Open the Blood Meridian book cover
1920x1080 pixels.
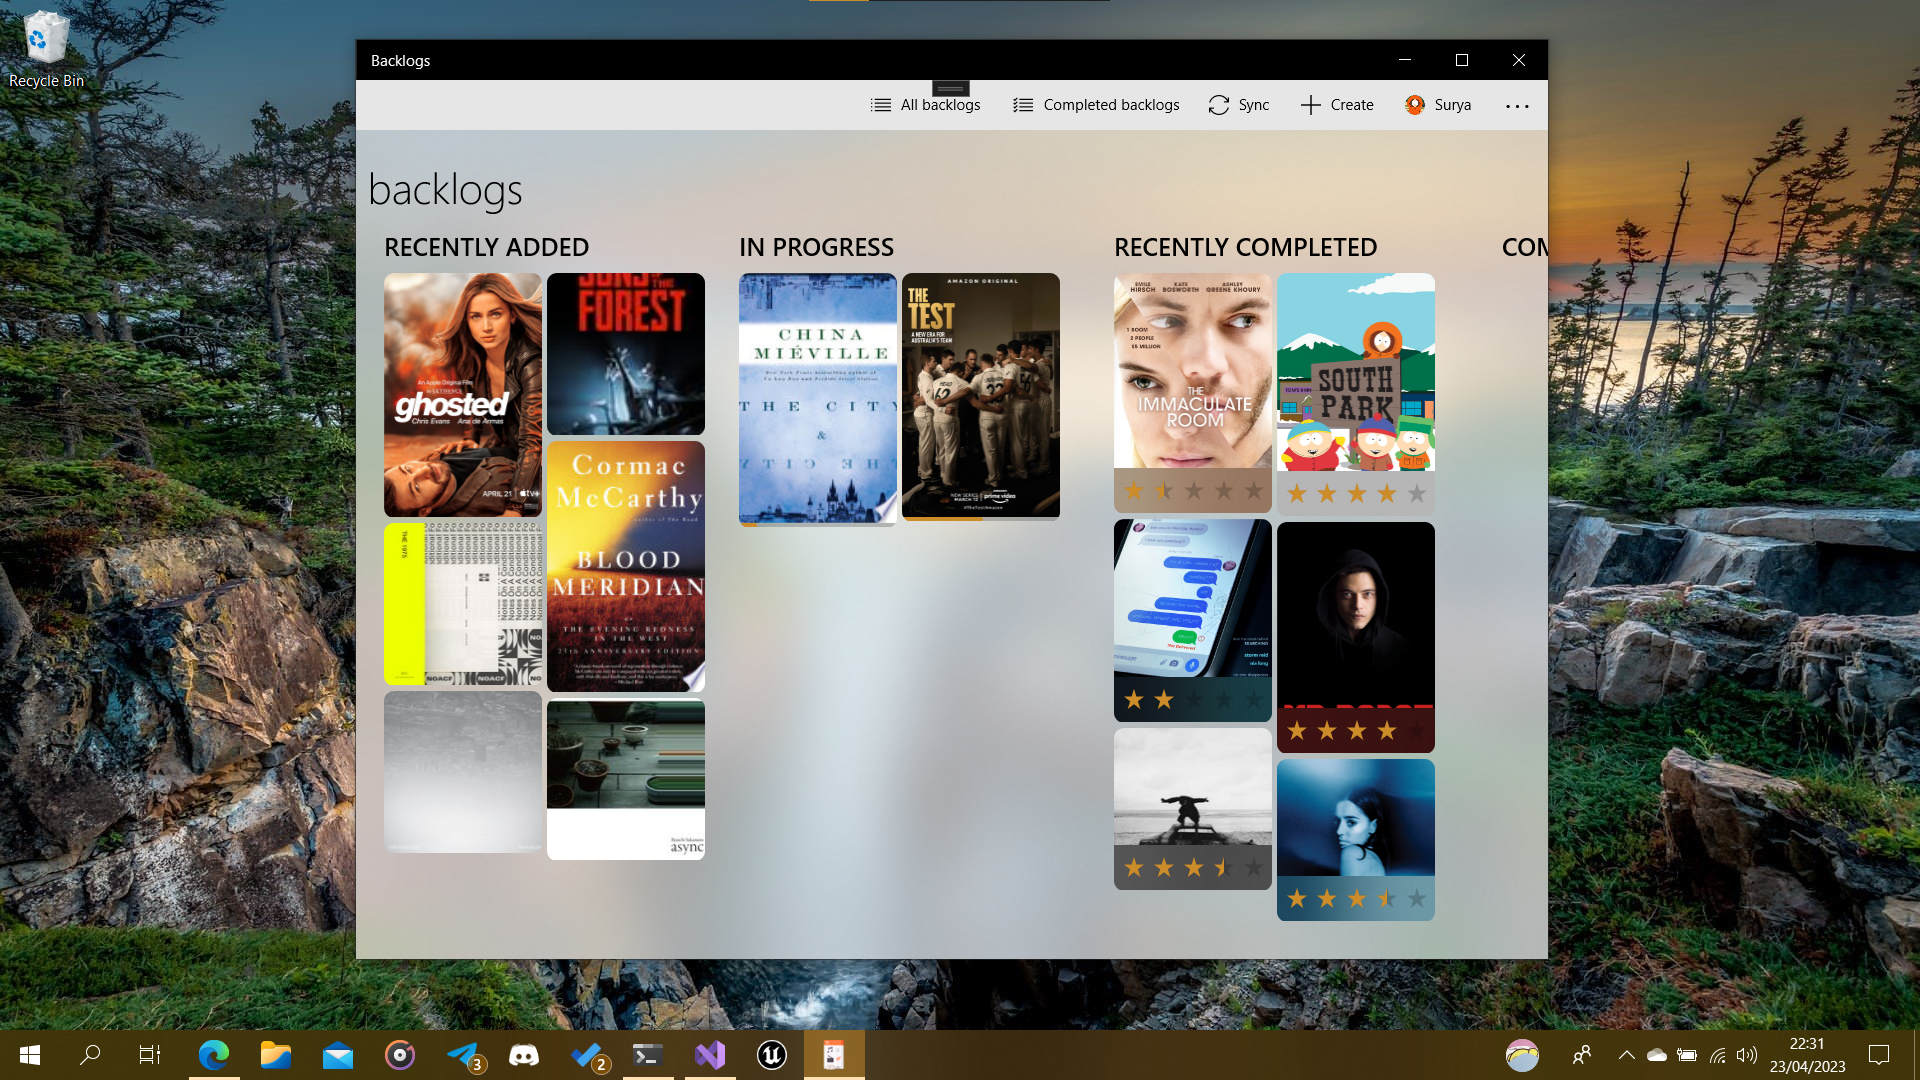tap(625, 566)
